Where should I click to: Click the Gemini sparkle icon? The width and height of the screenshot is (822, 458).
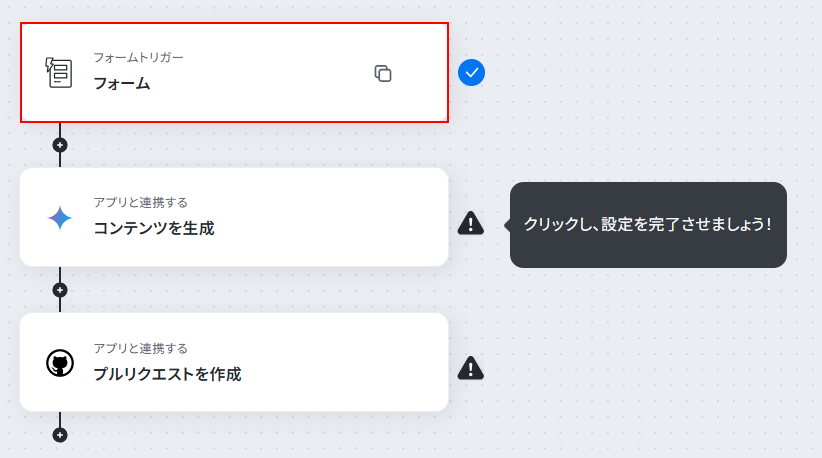click(x=60, y=218)
